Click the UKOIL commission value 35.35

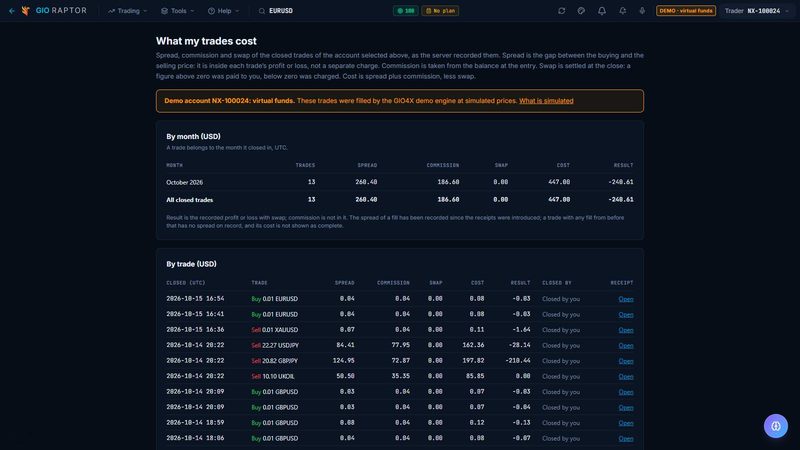(x=401, y=377)
